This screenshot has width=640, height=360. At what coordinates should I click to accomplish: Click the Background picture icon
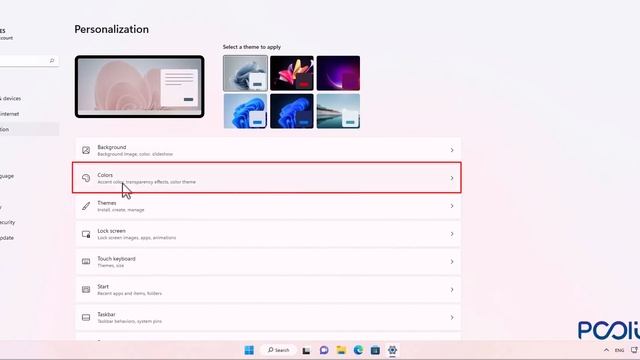pos(86,150)
